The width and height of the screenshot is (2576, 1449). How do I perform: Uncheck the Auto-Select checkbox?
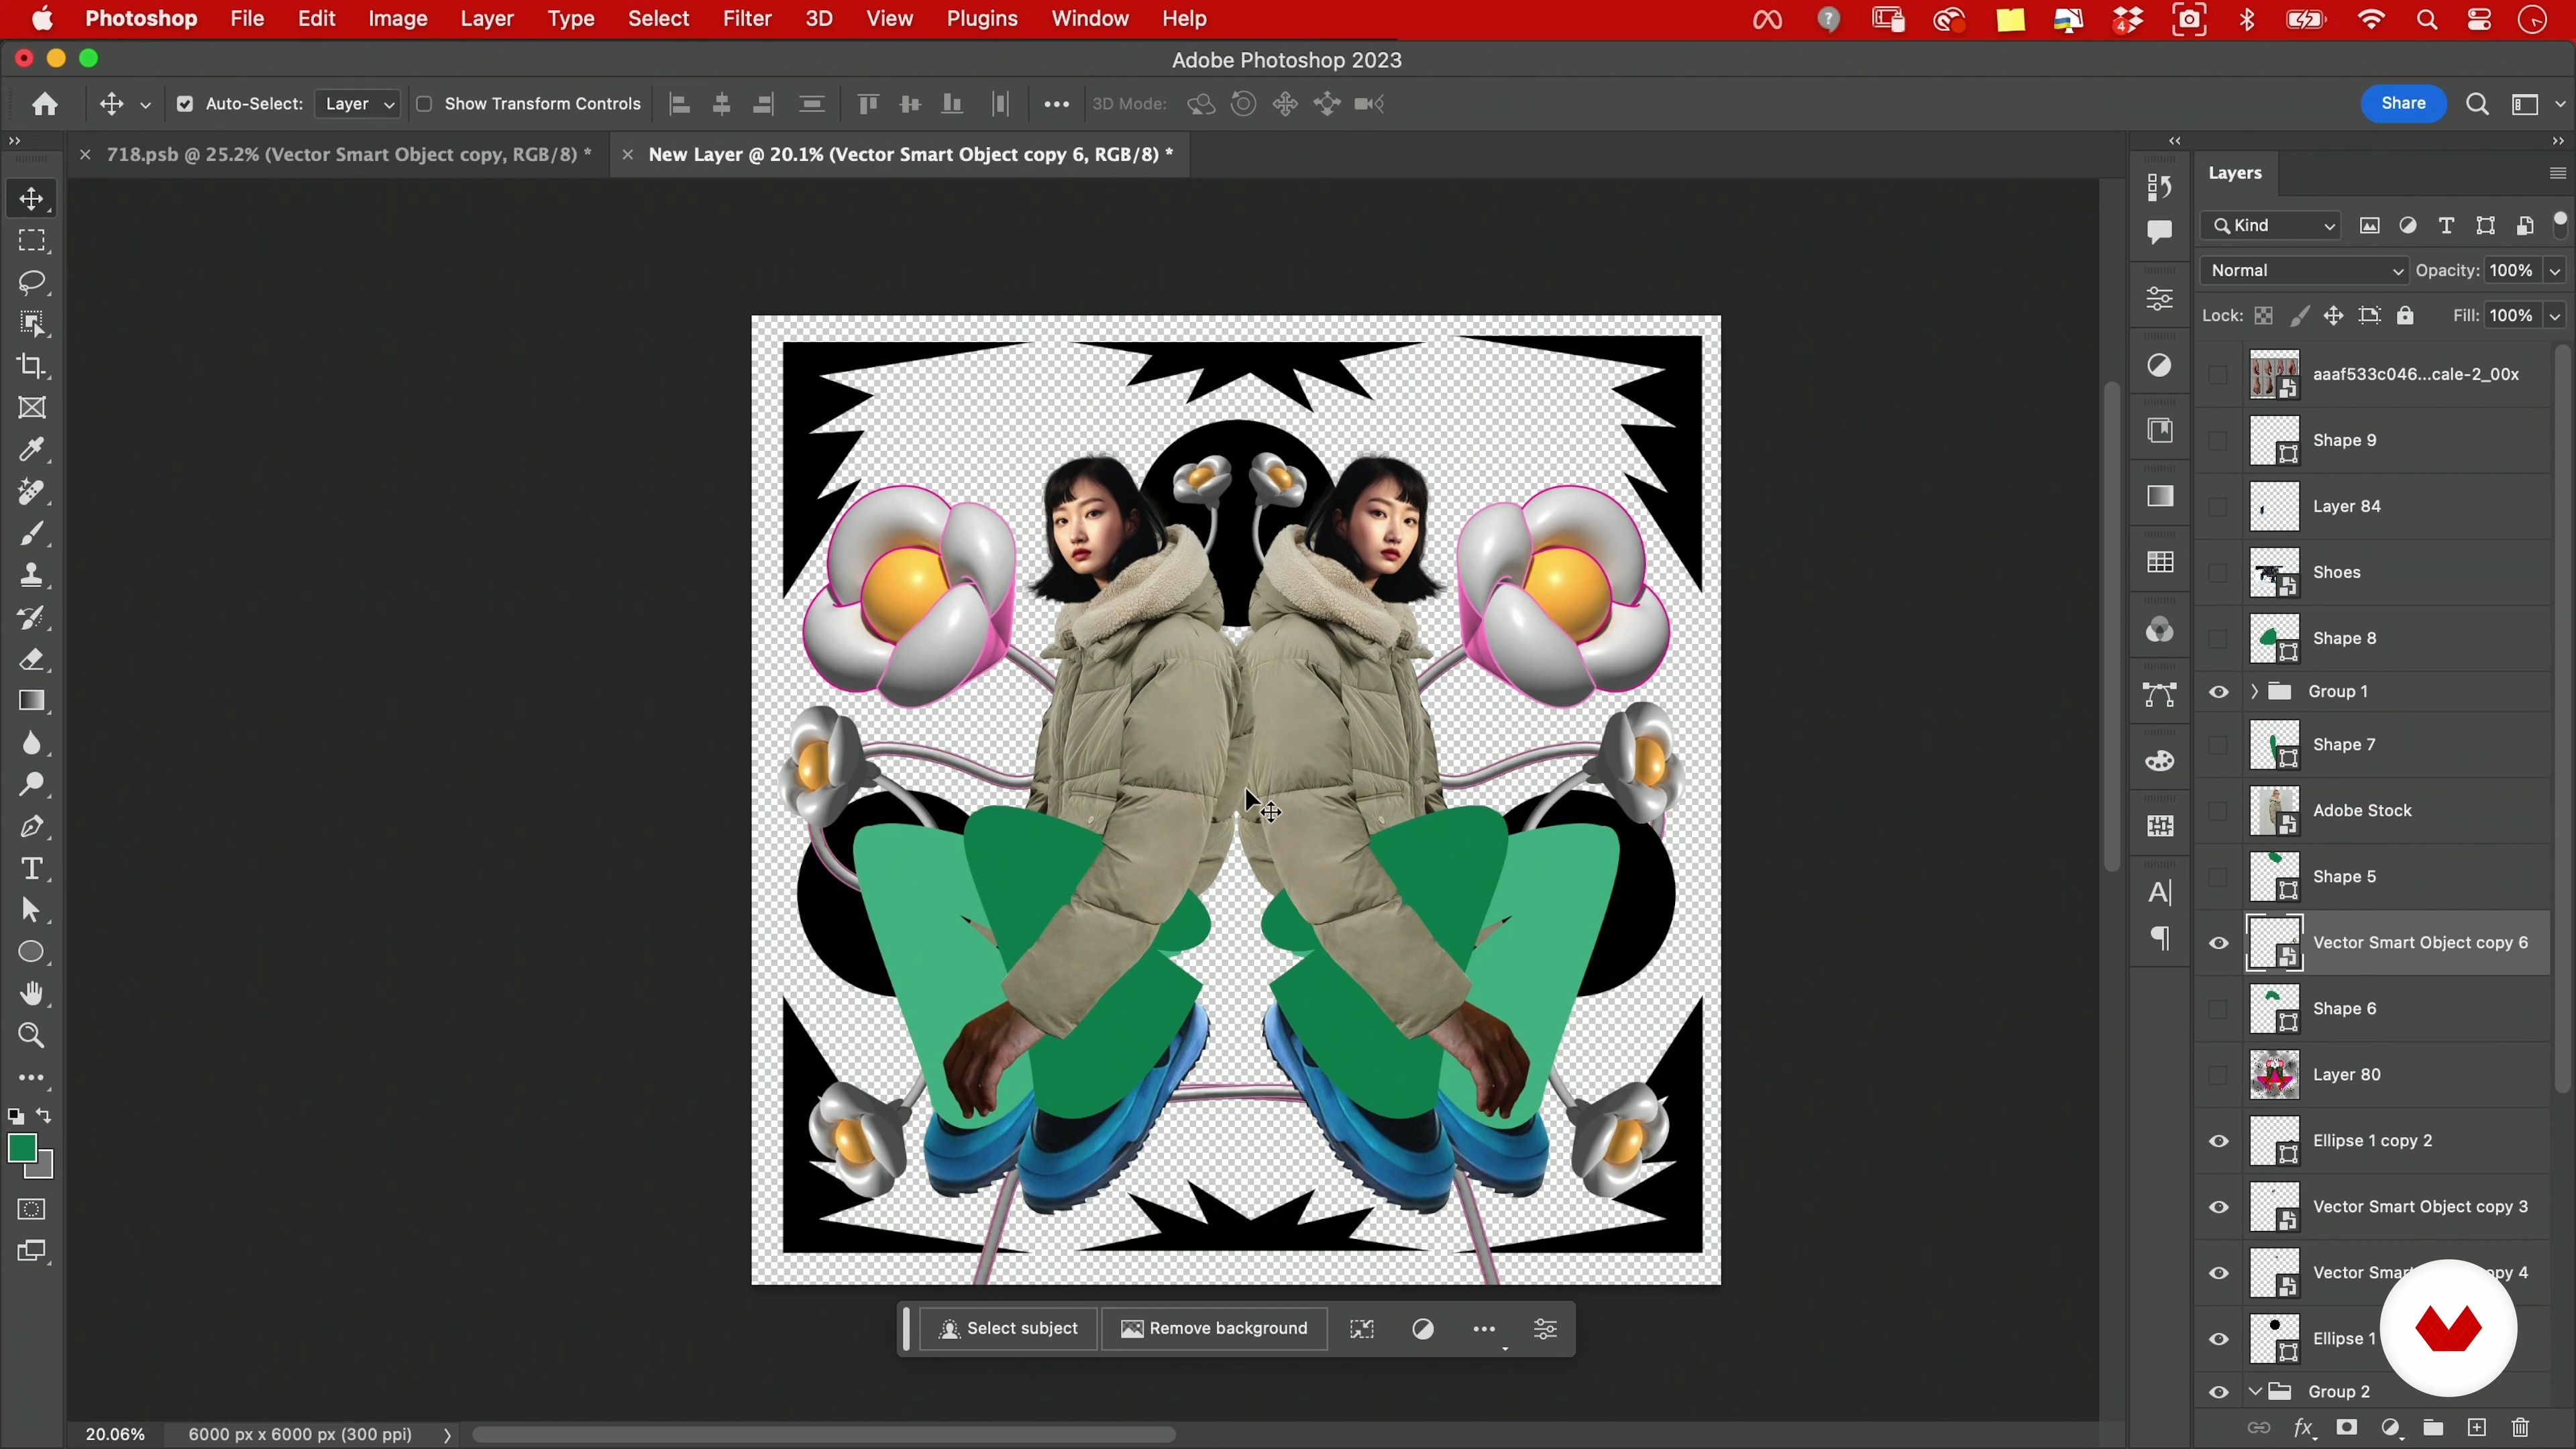coord(185,104)
